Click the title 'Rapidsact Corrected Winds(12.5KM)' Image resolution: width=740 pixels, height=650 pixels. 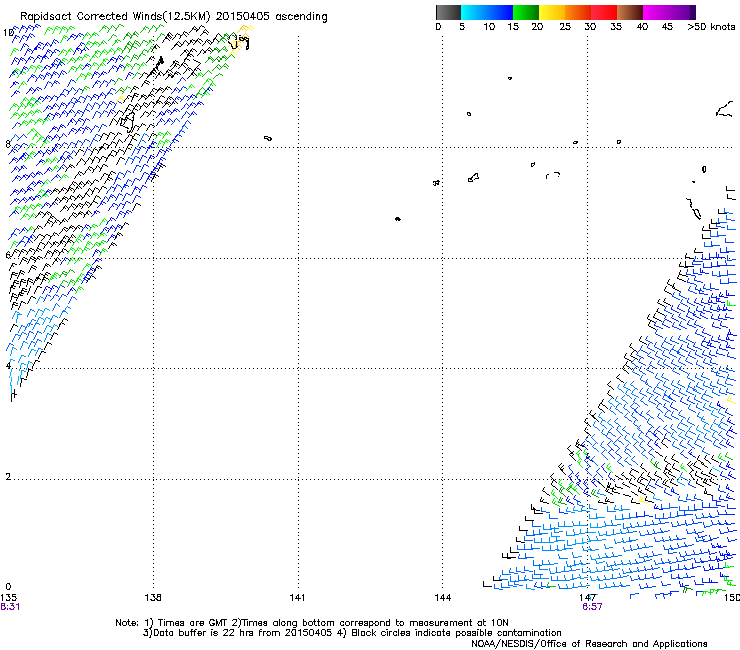[115, 17]
